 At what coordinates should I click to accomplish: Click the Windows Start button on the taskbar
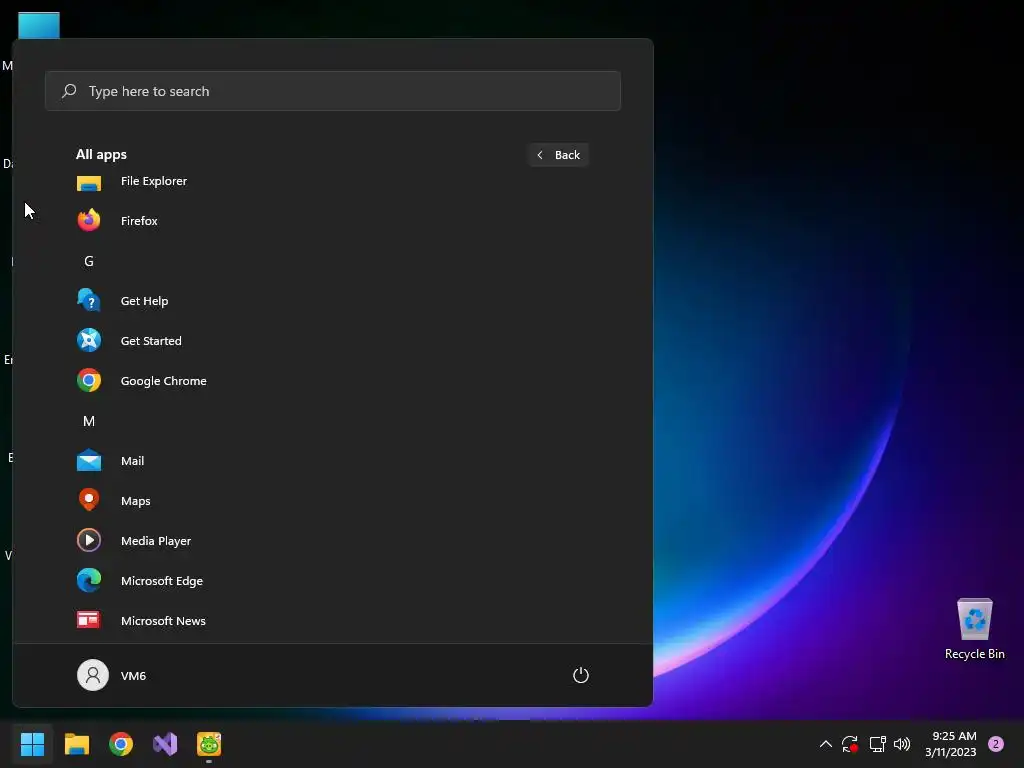tap(32, 744)
